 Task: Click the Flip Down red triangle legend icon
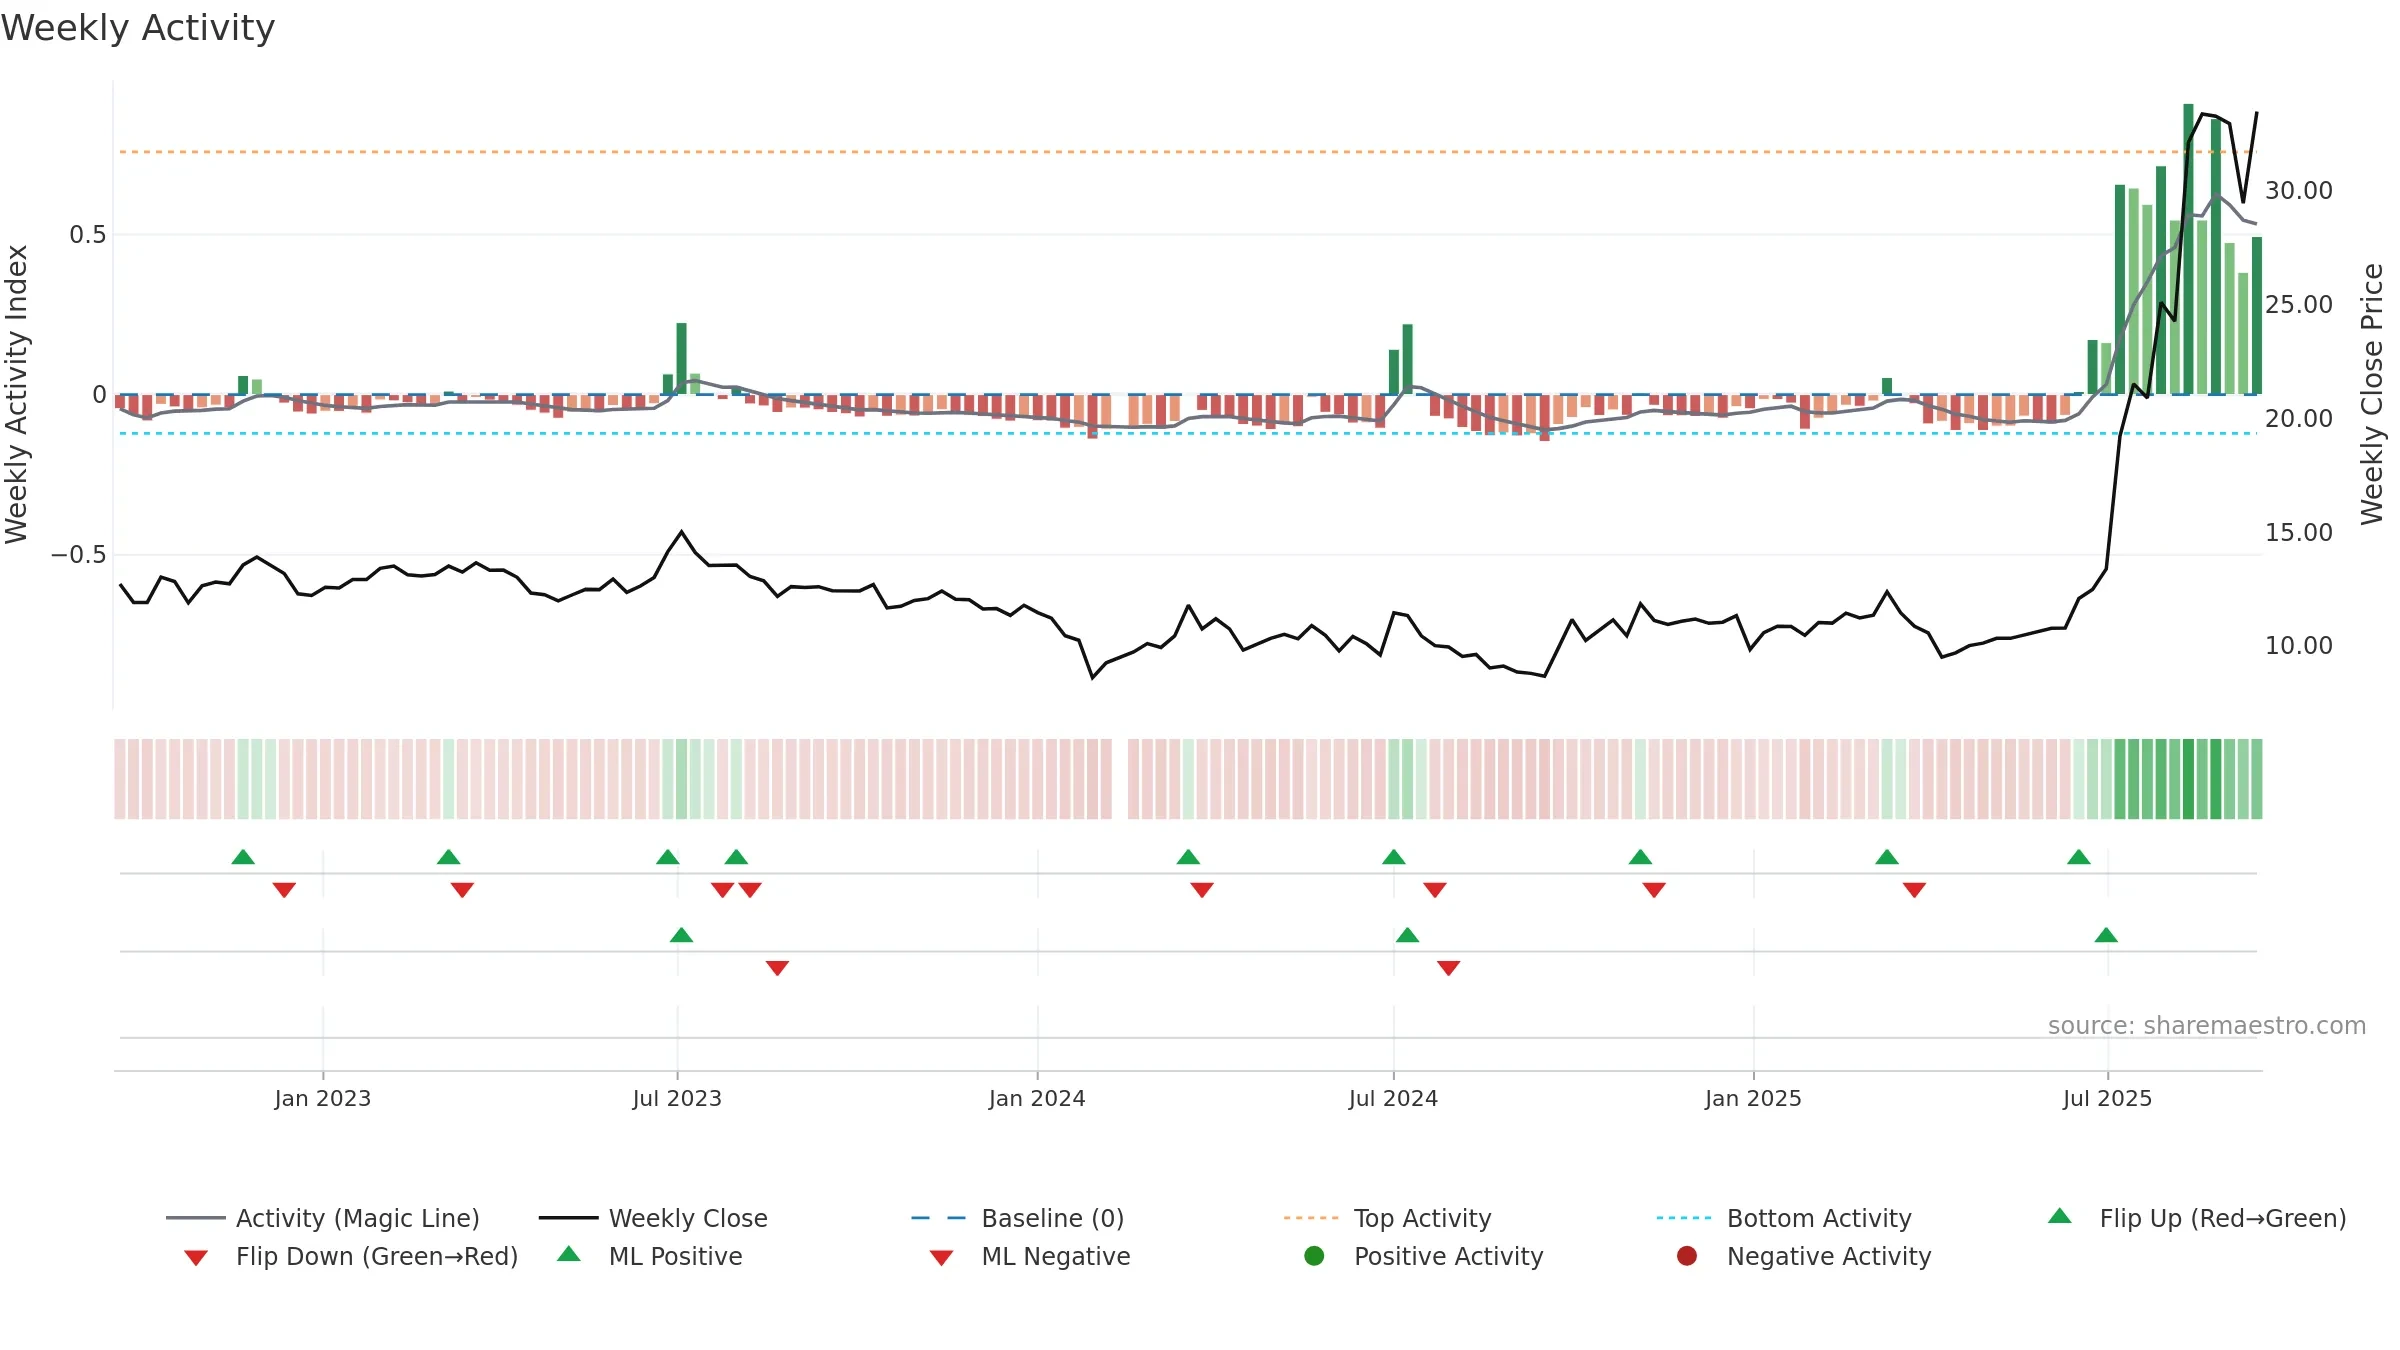coord(196,1258)
